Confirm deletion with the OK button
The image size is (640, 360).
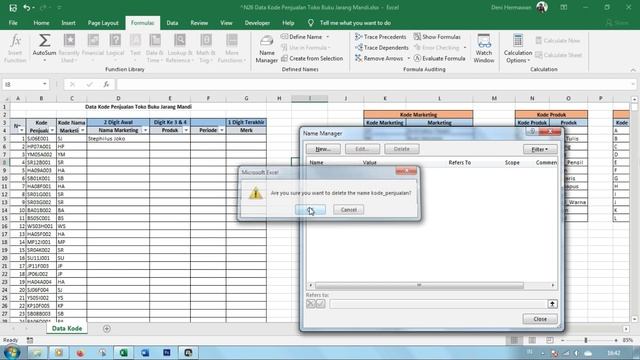point(310,210)
